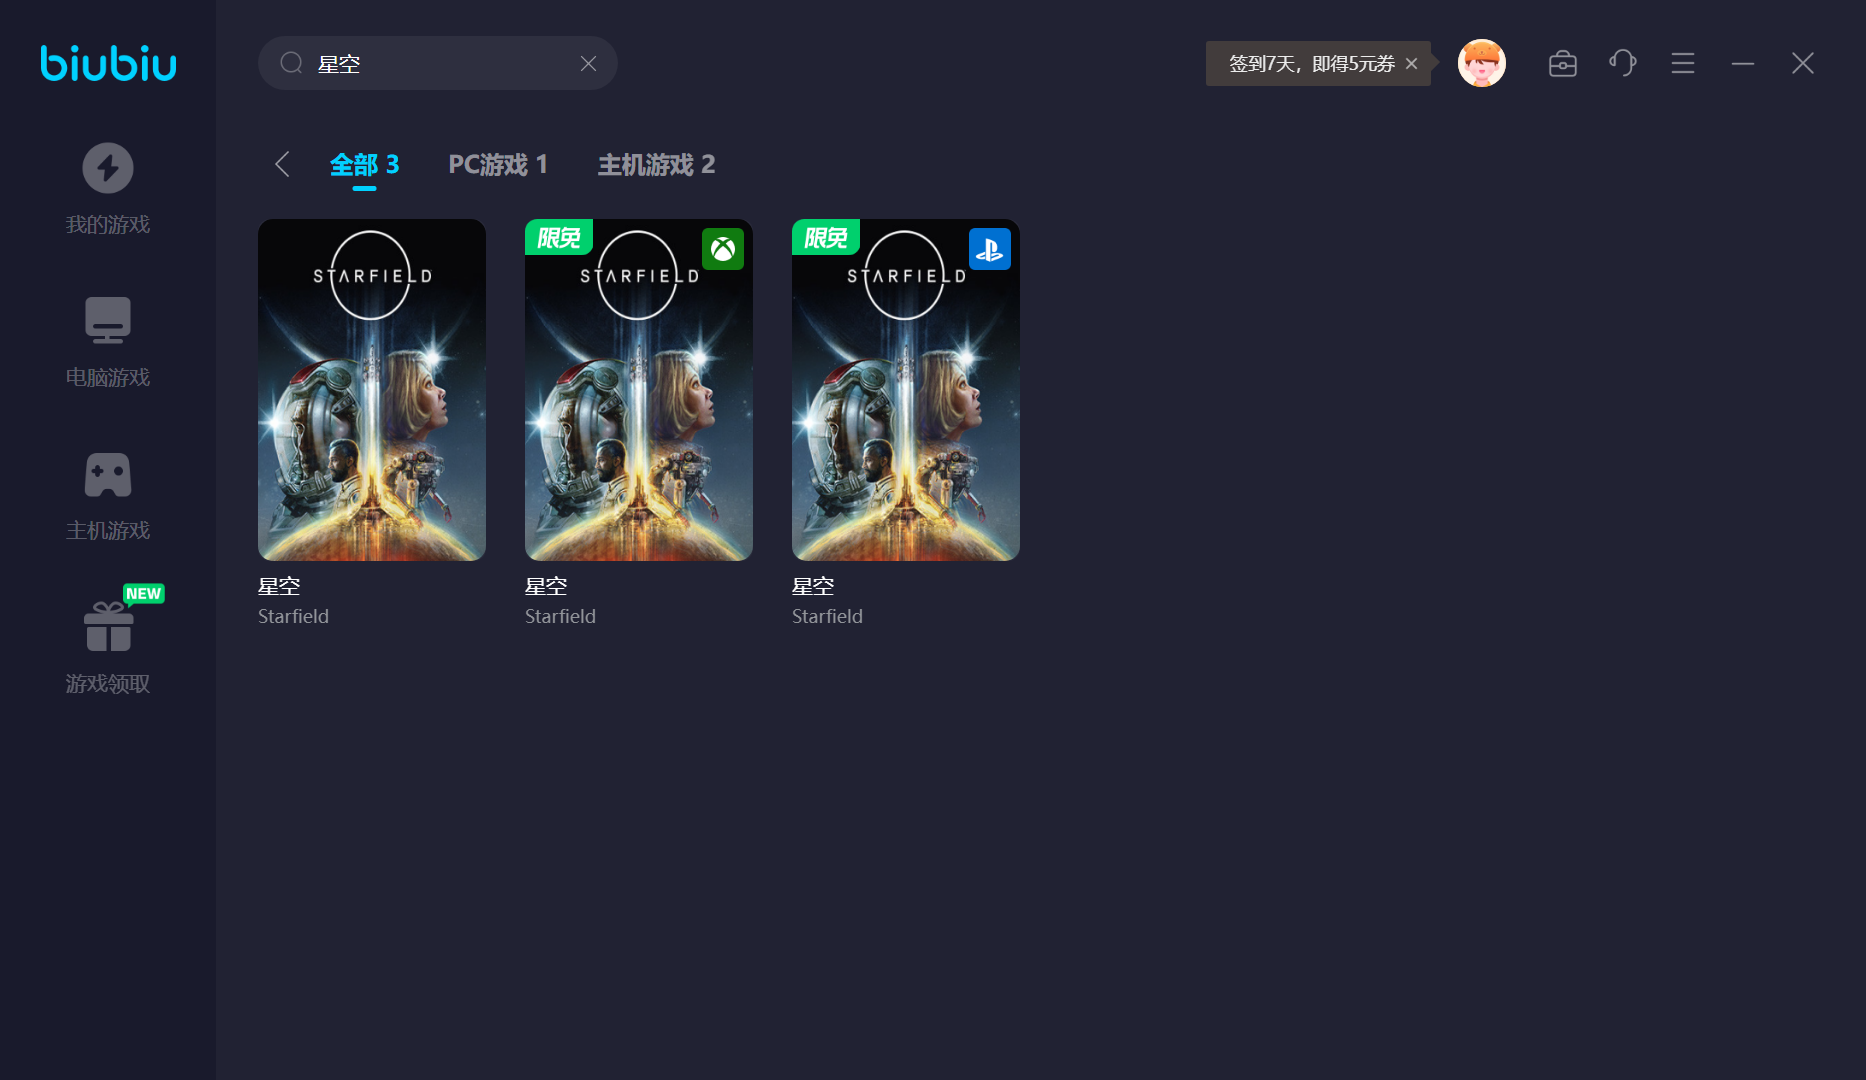Open game claim gift icon
This screenshot has width=1866, height=1080.
(108, 627)
